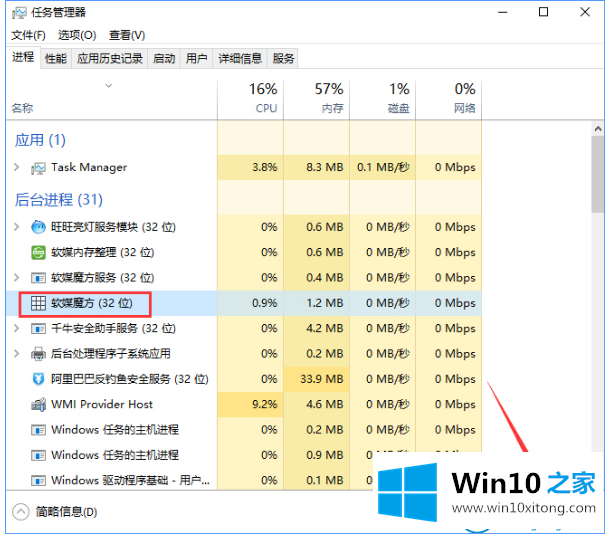
Task: Switch to the 服务 tab
Action: [283, 59]
